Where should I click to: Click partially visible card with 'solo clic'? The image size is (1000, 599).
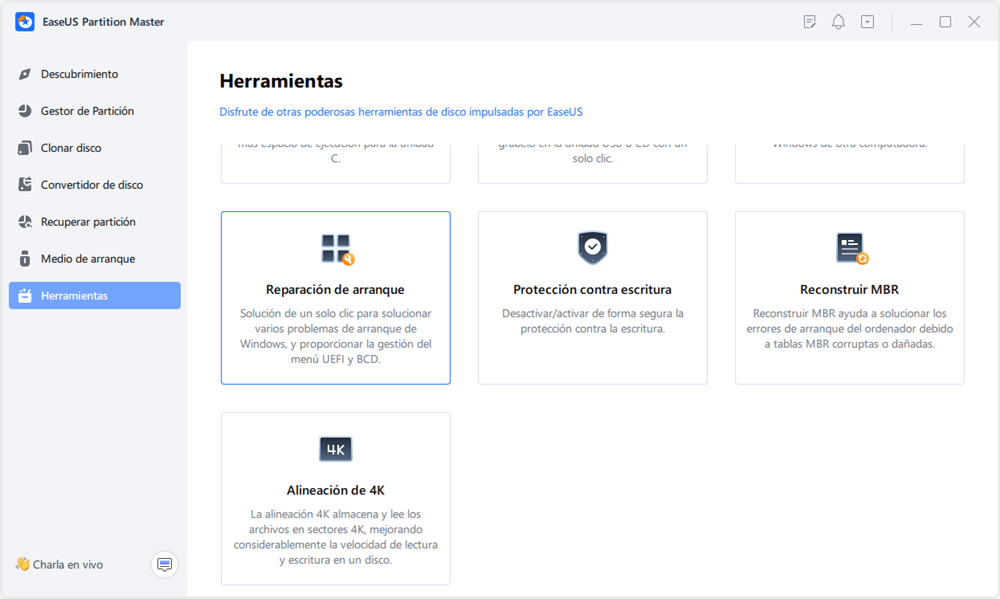tap(592, 164)
